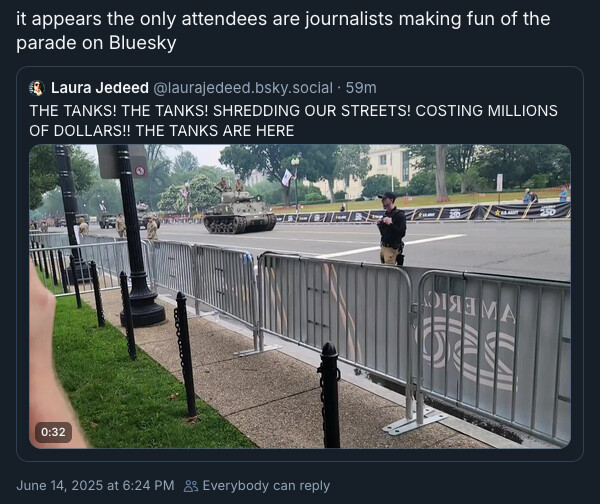Click the flag hanging from street lamp
Viewport: 600px width, 504px height.
coord(287,177)
